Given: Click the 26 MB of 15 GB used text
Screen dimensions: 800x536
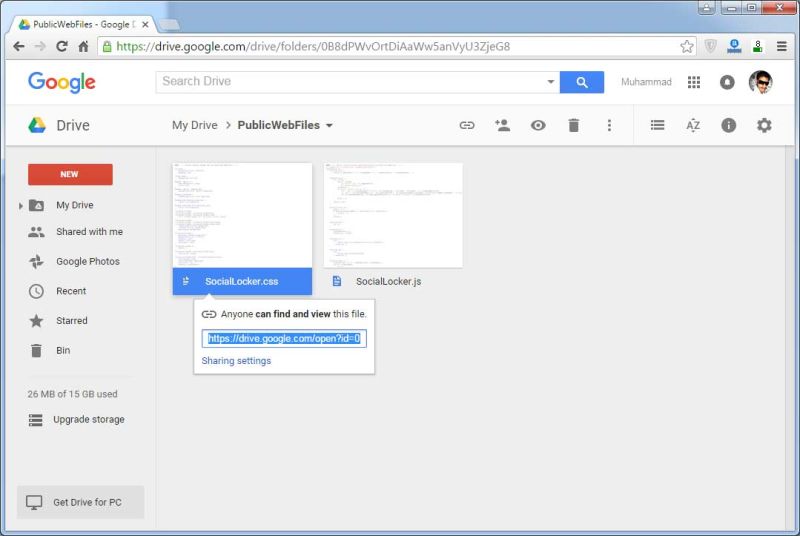Looking at the screenshot, I should pos(72,394).
